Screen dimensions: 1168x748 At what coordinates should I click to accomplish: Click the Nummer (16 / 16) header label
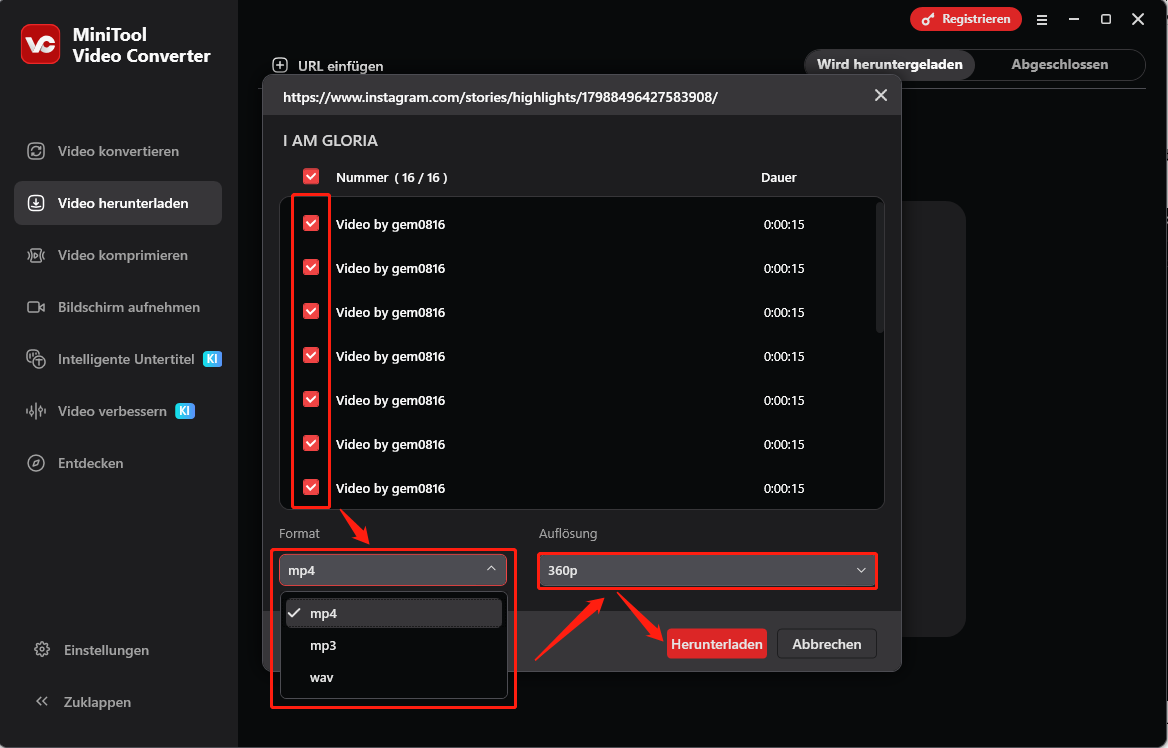click(392, 177)
